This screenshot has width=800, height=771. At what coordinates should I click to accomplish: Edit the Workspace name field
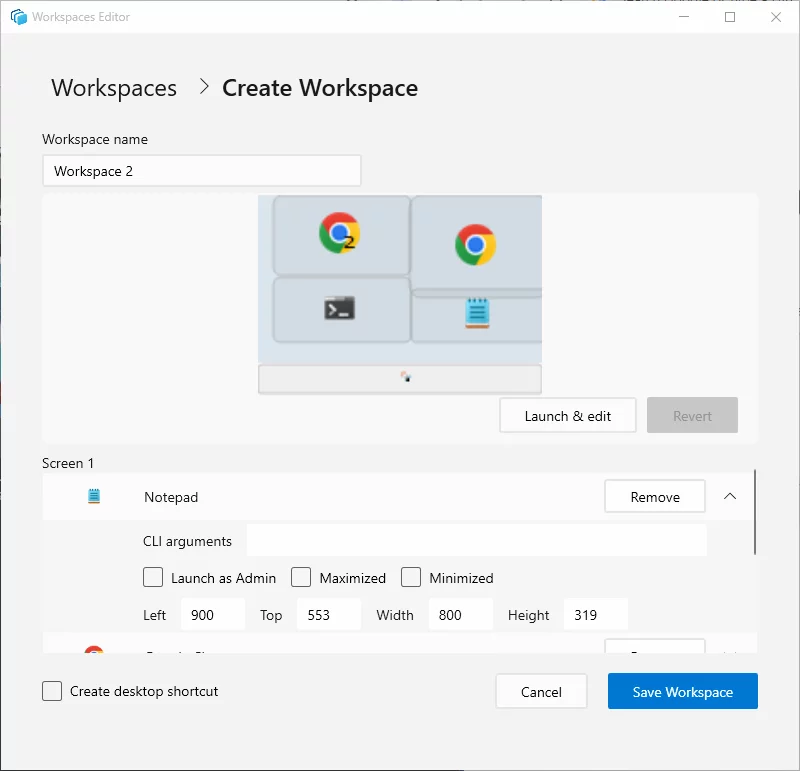(x=202, y=171)
